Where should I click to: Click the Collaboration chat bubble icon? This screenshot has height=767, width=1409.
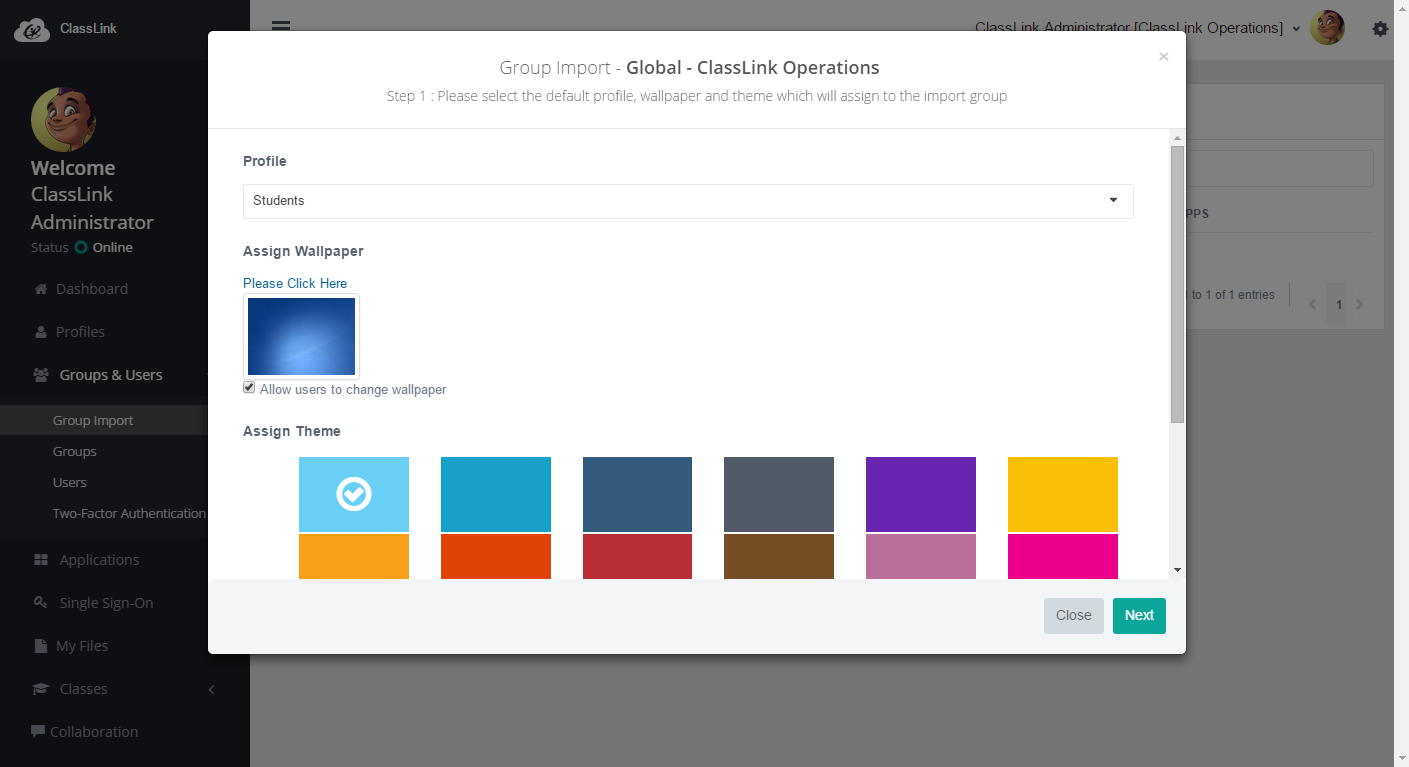pos(38,731)
